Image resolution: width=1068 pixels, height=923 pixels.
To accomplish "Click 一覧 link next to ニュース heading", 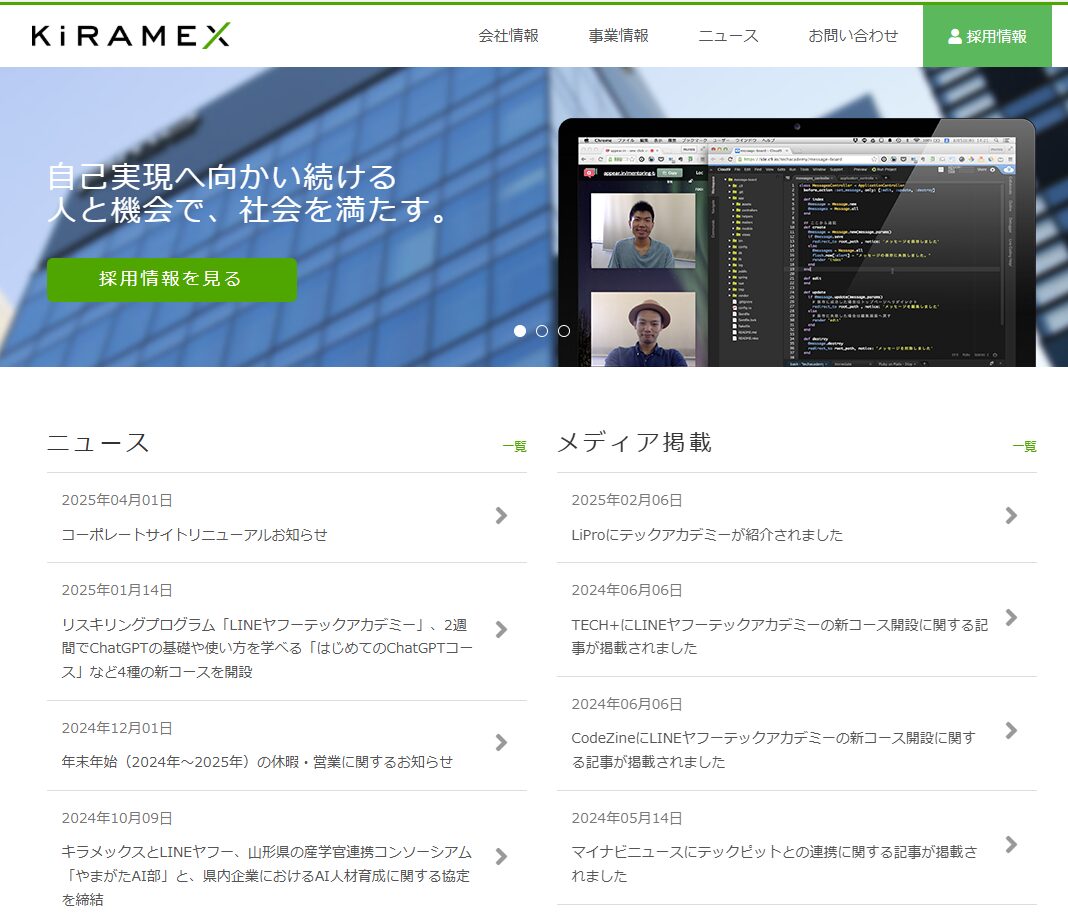I will click(514, 447).
